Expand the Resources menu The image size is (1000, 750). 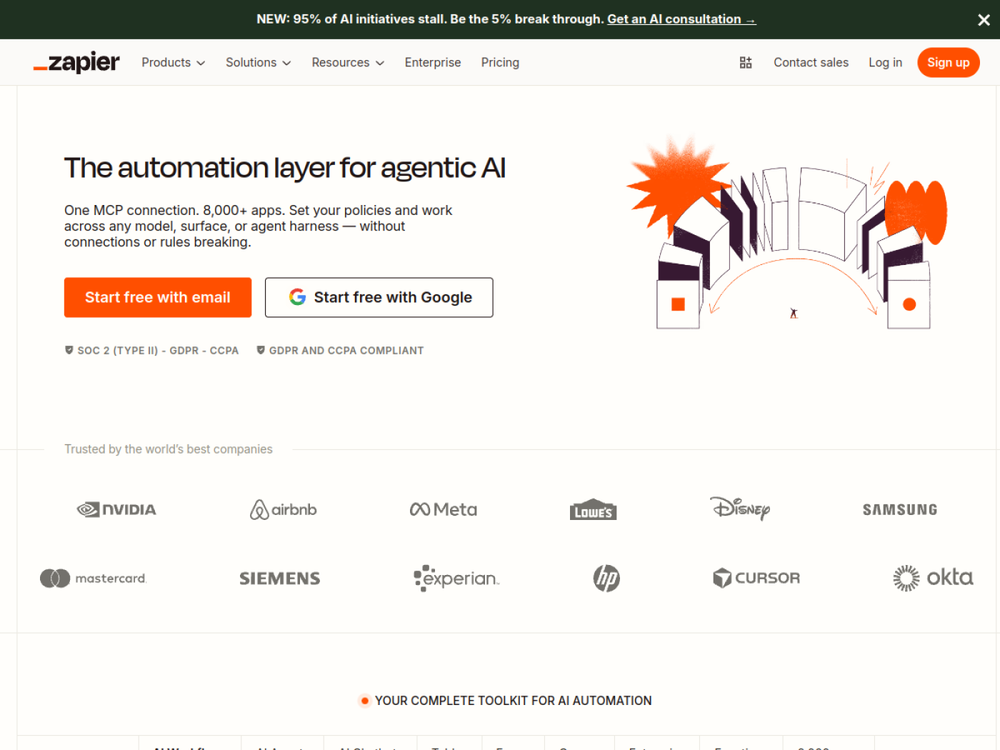click(x=348, y=62)
